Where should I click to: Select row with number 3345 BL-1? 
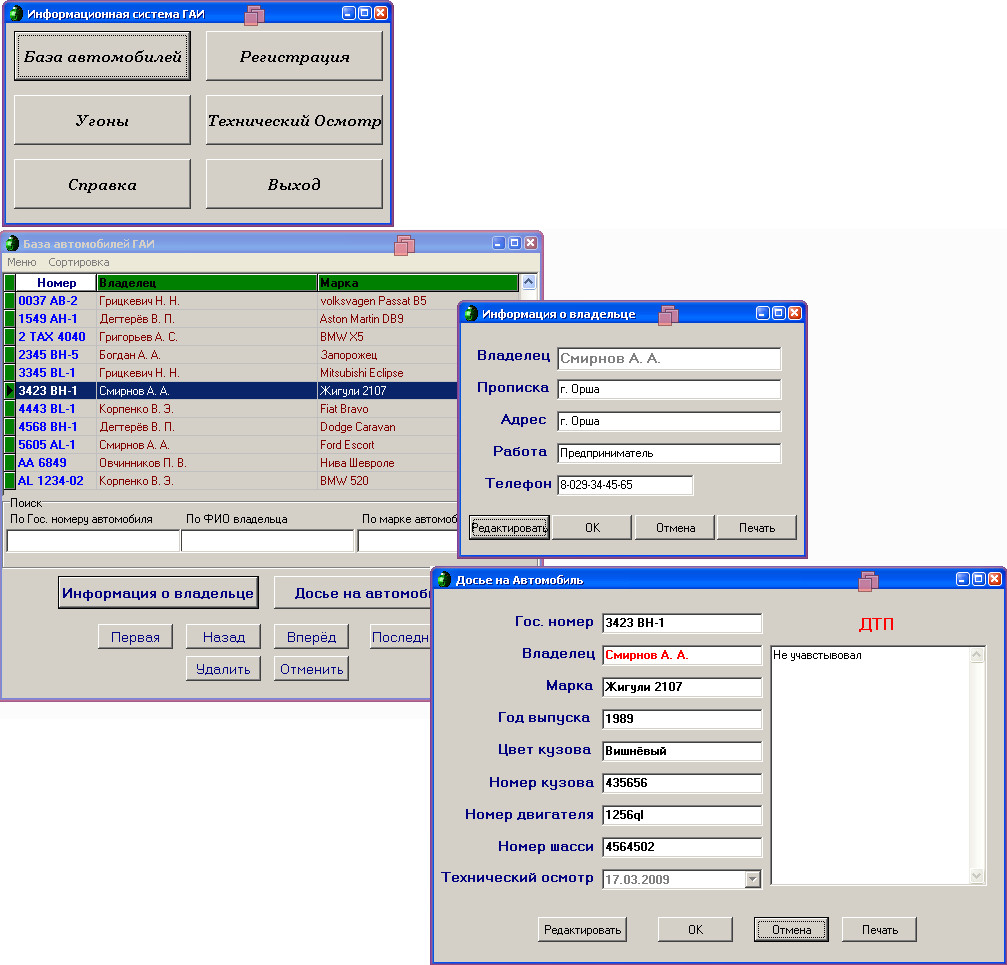click(231, 372)
